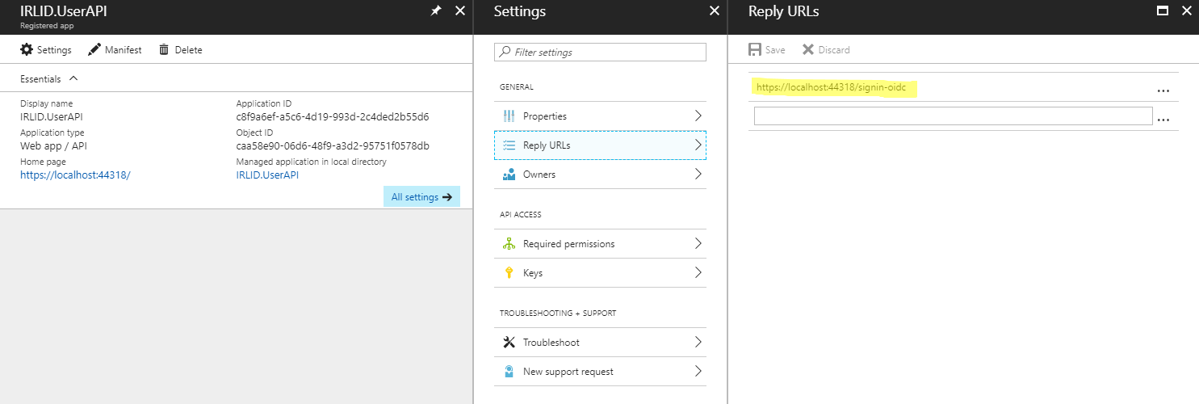
Task: Select the Object ID value
Action: [x=333, y=145]
